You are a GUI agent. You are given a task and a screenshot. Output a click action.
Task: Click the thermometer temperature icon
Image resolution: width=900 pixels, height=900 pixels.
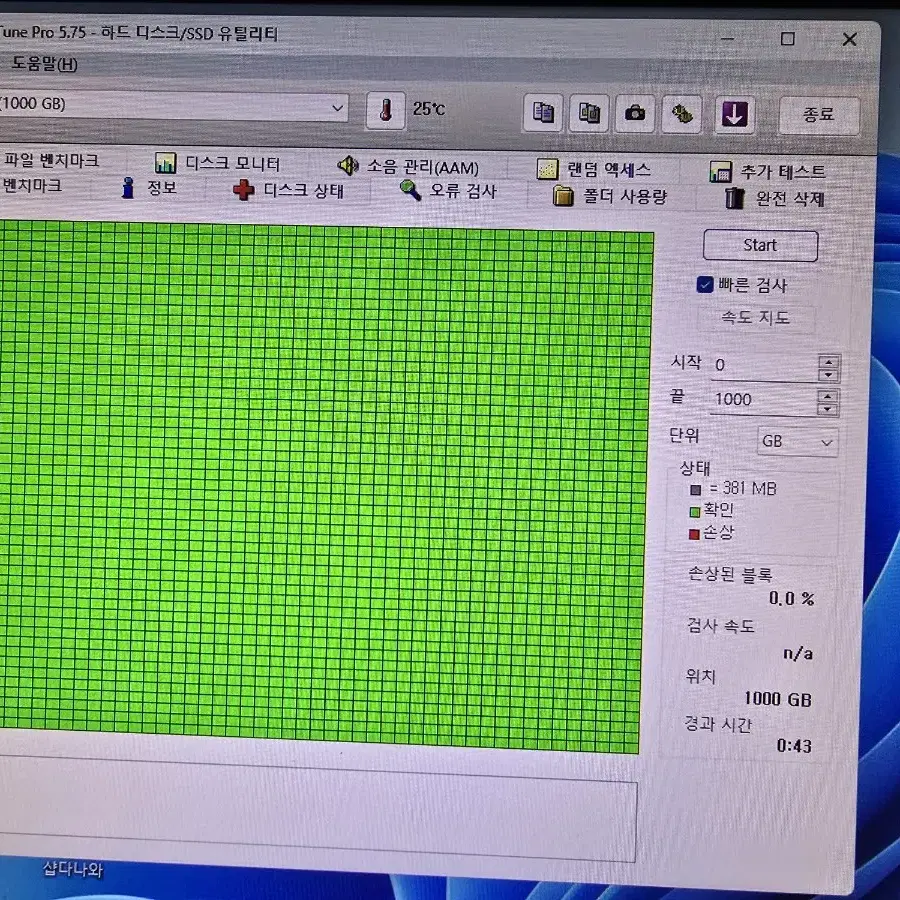coord(386,110)
